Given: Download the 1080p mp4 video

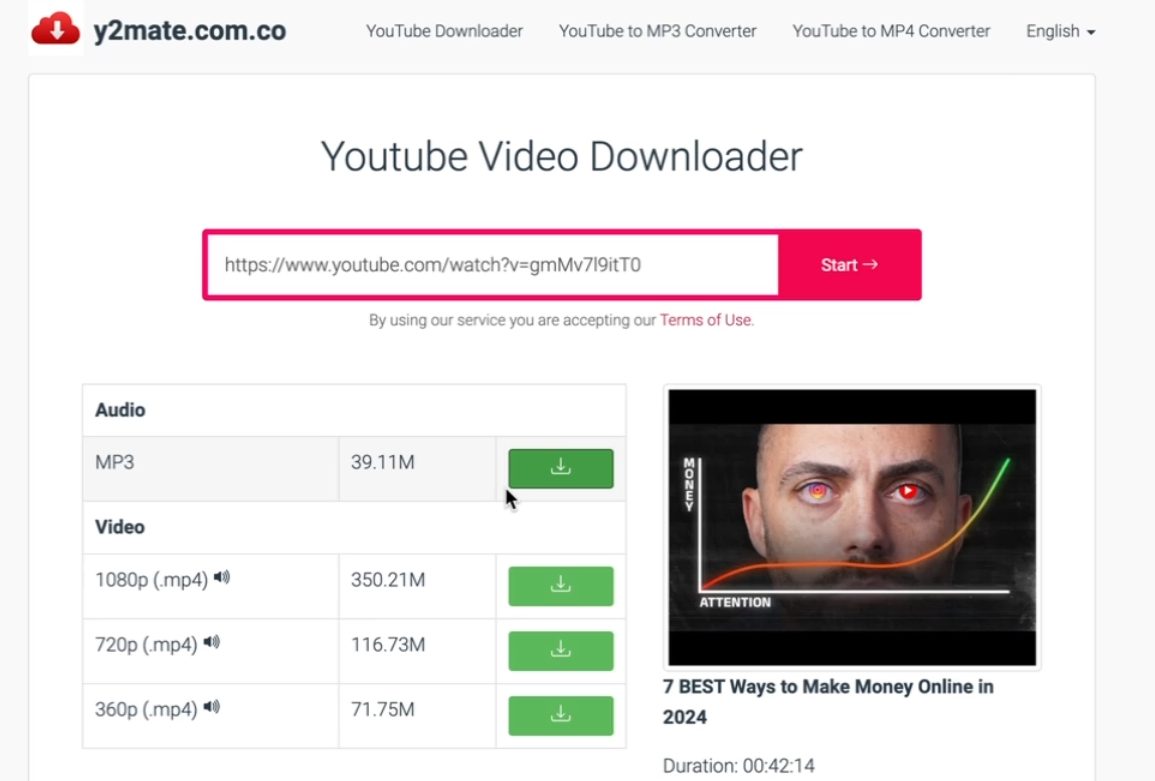Looking at the screenshot, I should tap(560, 586).
